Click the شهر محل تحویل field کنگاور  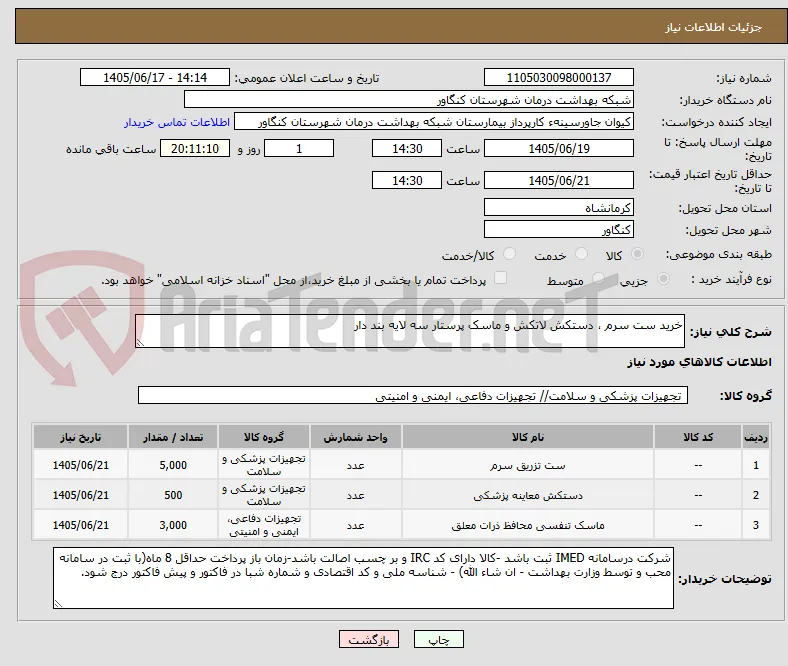[x=559, y=229]
